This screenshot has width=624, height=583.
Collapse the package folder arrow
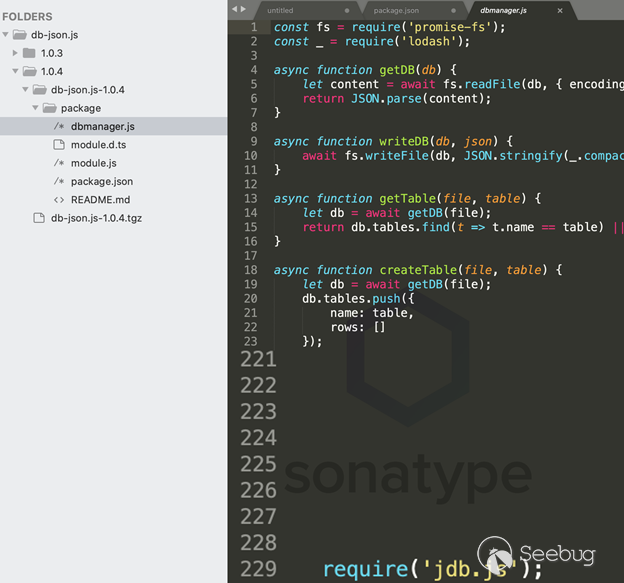click(35, 108)
